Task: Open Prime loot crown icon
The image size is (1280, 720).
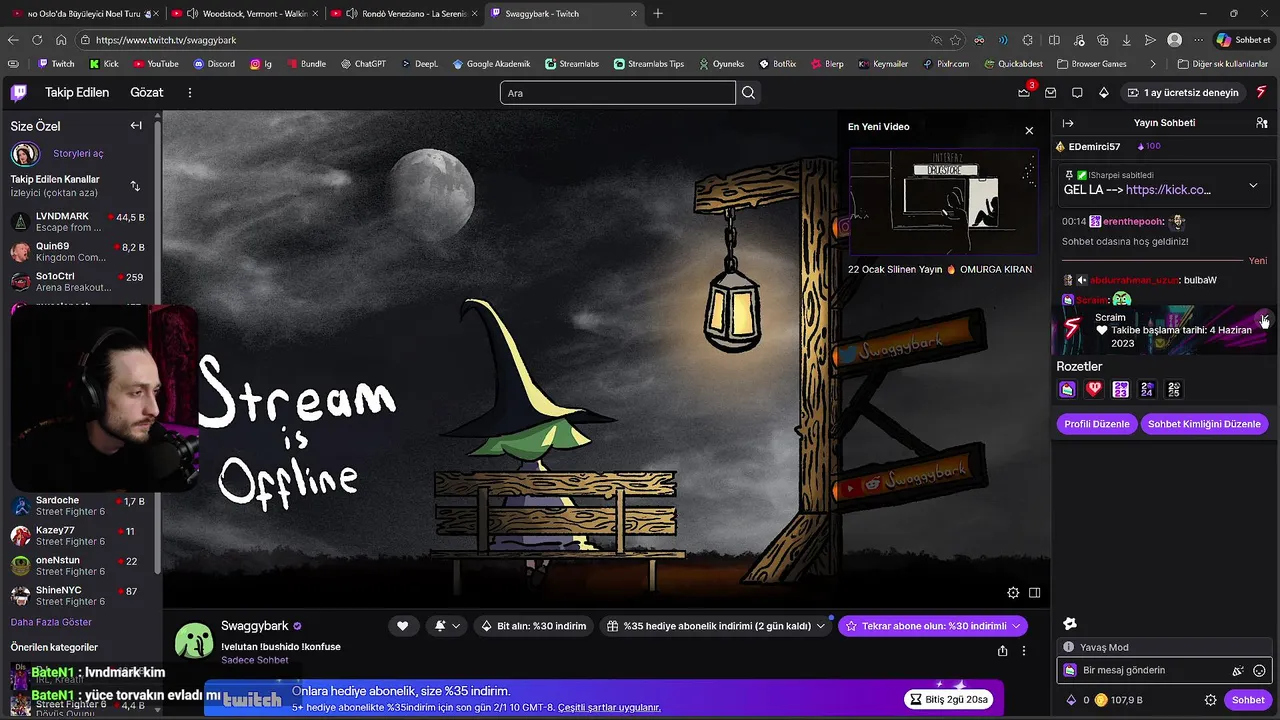Action: coord(1024,92)
